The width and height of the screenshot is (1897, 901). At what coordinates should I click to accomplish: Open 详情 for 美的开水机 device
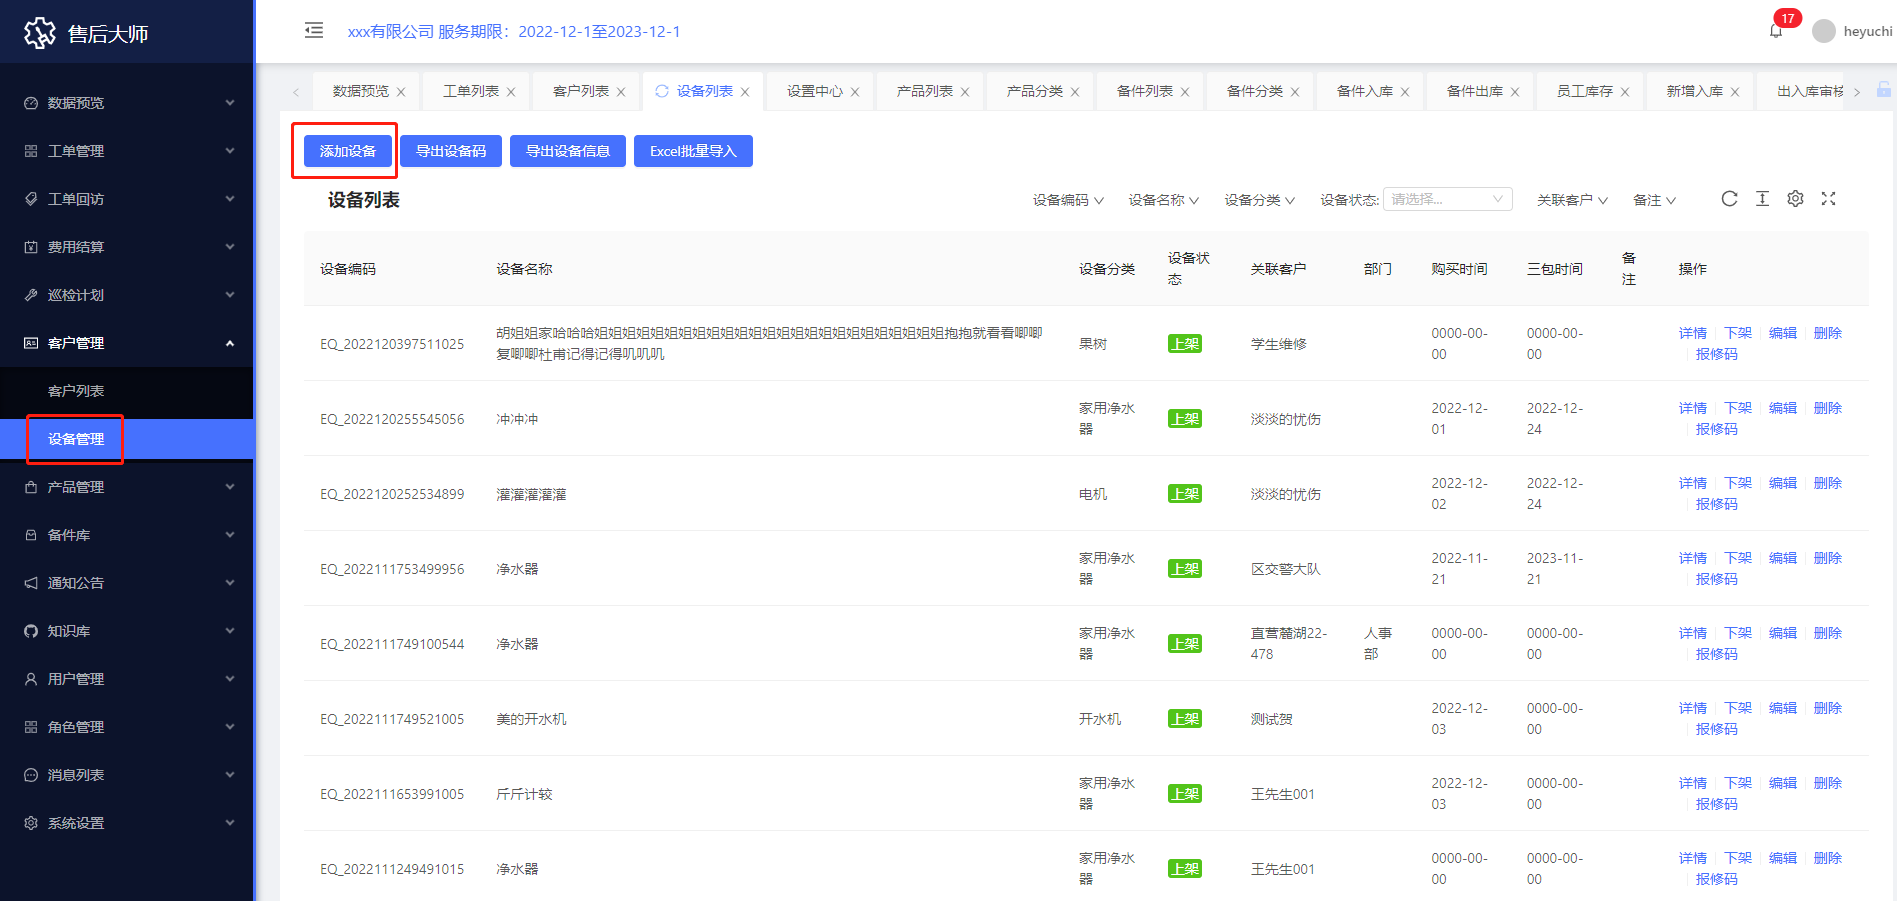1692,708
